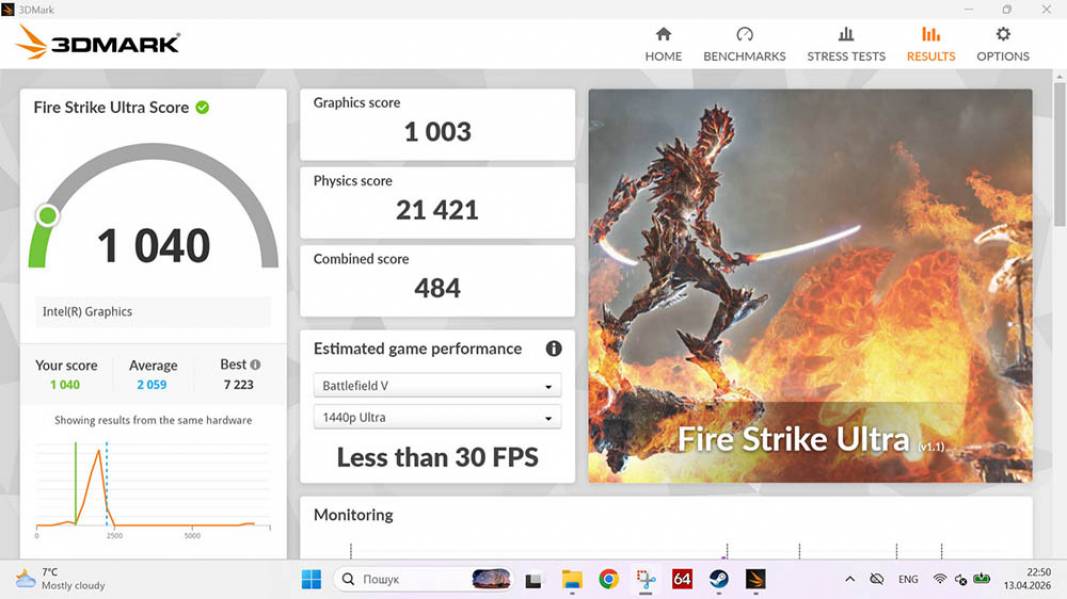Launch Google Chrome from taskbar

608,579
